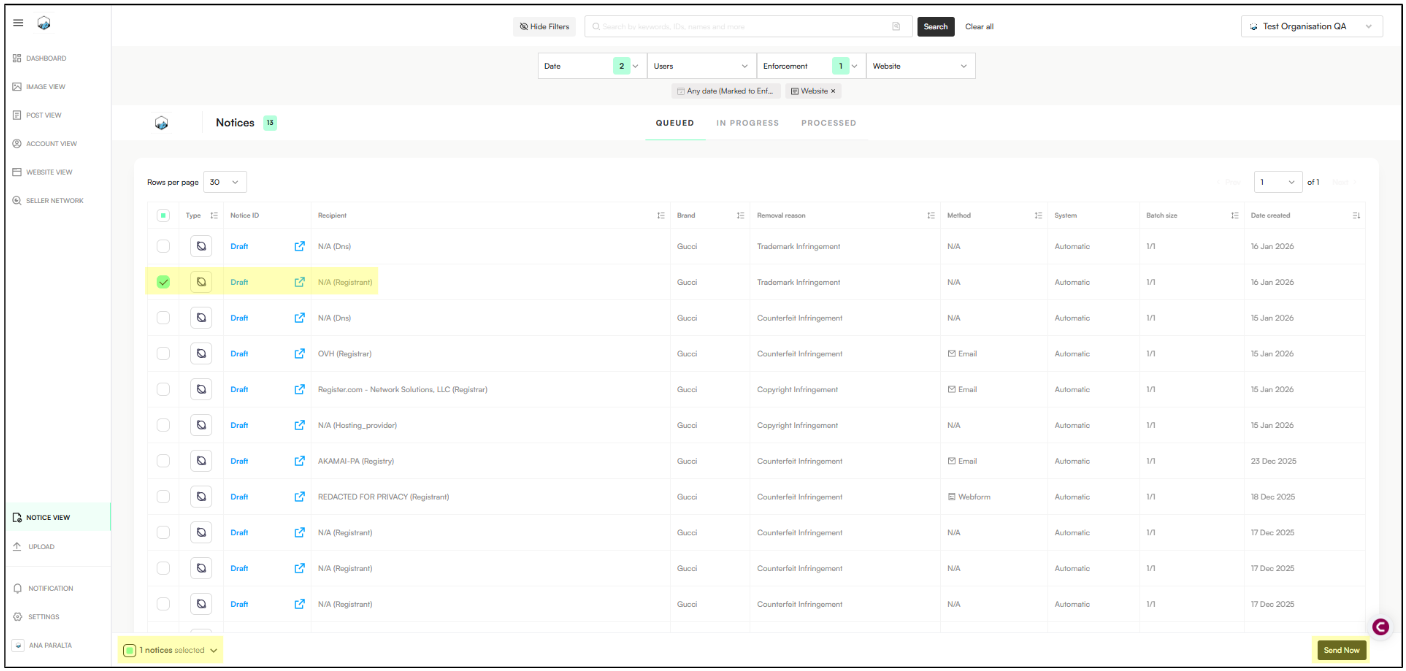Open the Draft link in the OVH row
Screen dimensions: 1406x671
[x=239, y=354]
